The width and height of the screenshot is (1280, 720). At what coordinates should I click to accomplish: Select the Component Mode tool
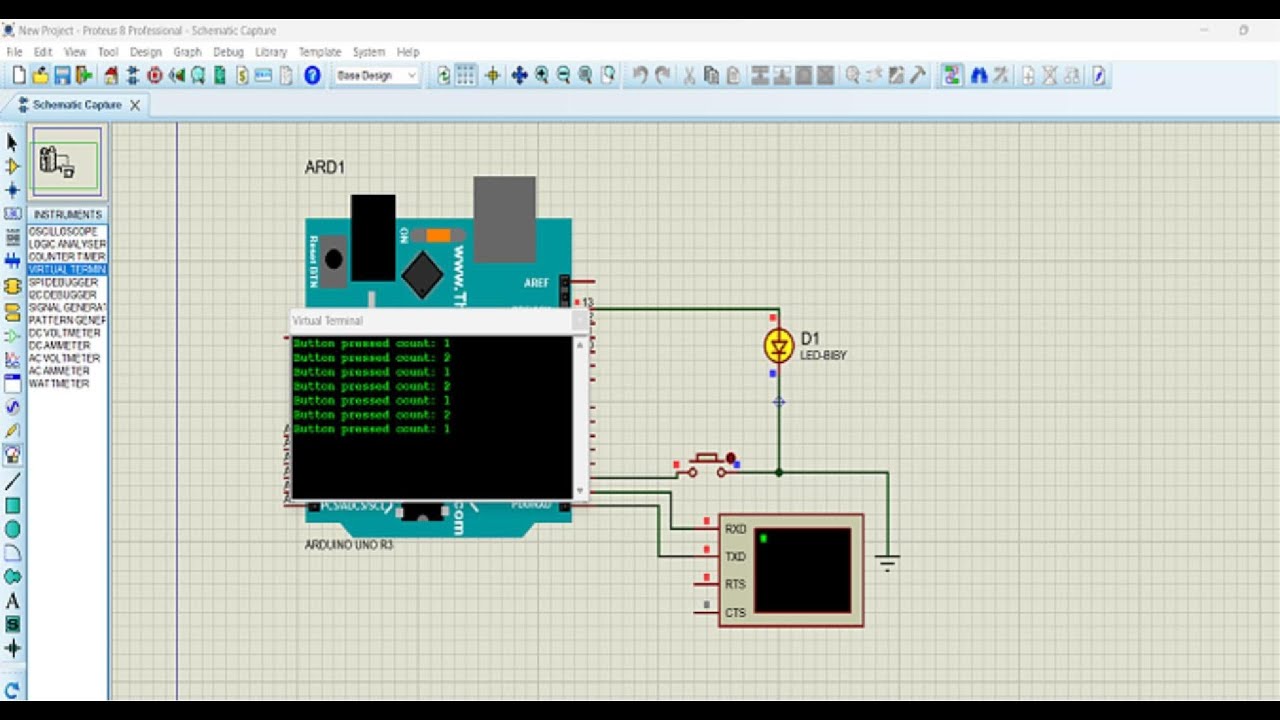click(12, 166)
